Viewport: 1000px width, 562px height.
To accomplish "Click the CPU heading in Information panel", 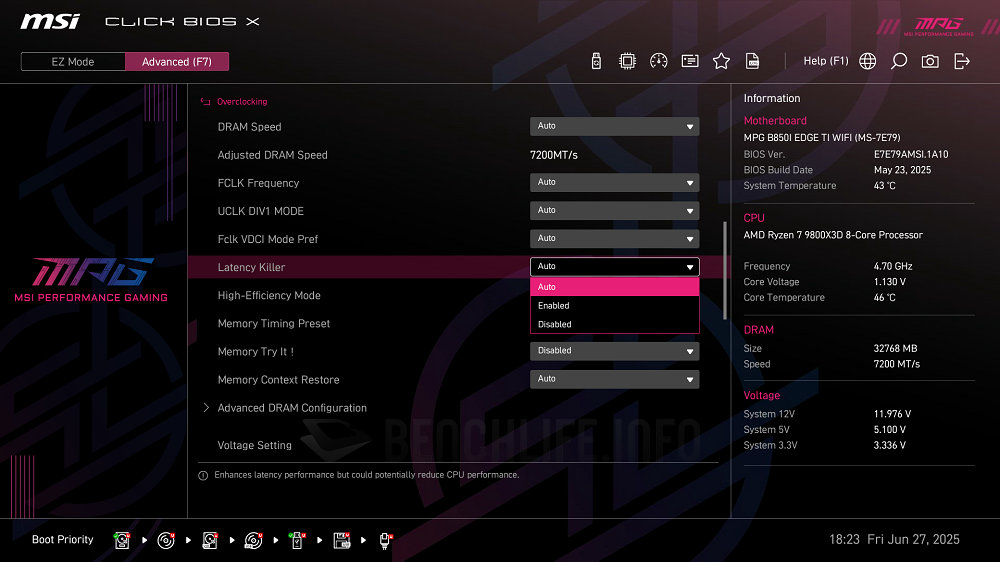I will click(754, 218).
